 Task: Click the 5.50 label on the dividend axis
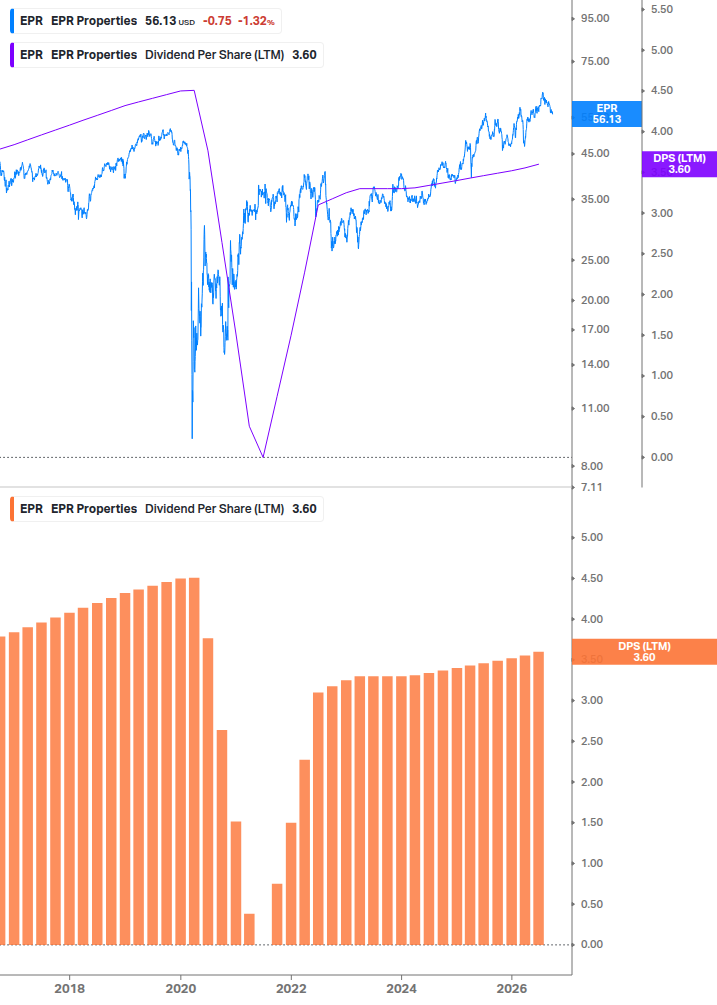tap(662, 10)
